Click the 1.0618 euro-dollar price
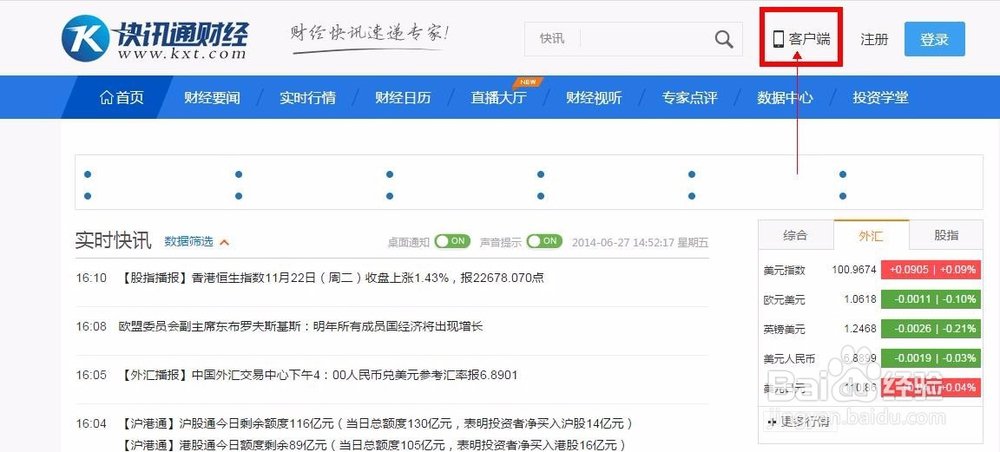The height and width of the screenshot is (452, 1000). pyautogui.click(x=858, y=299)
